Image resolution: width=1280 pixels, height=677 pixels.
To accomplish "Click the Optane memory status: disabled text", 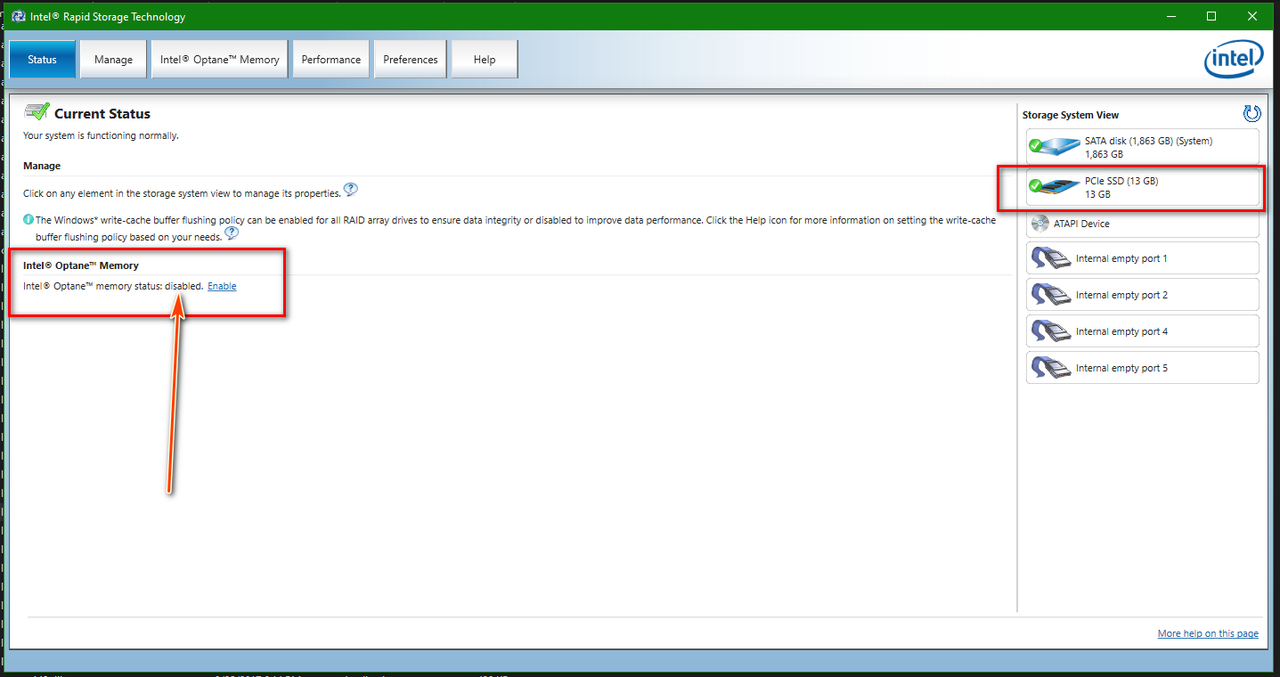I will (113, 286).
